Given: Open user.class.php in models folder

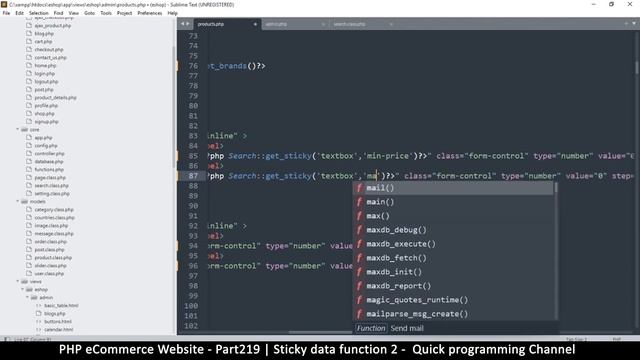Looking at the screenshot, I should pyautogui.click(x=49, y=273).
